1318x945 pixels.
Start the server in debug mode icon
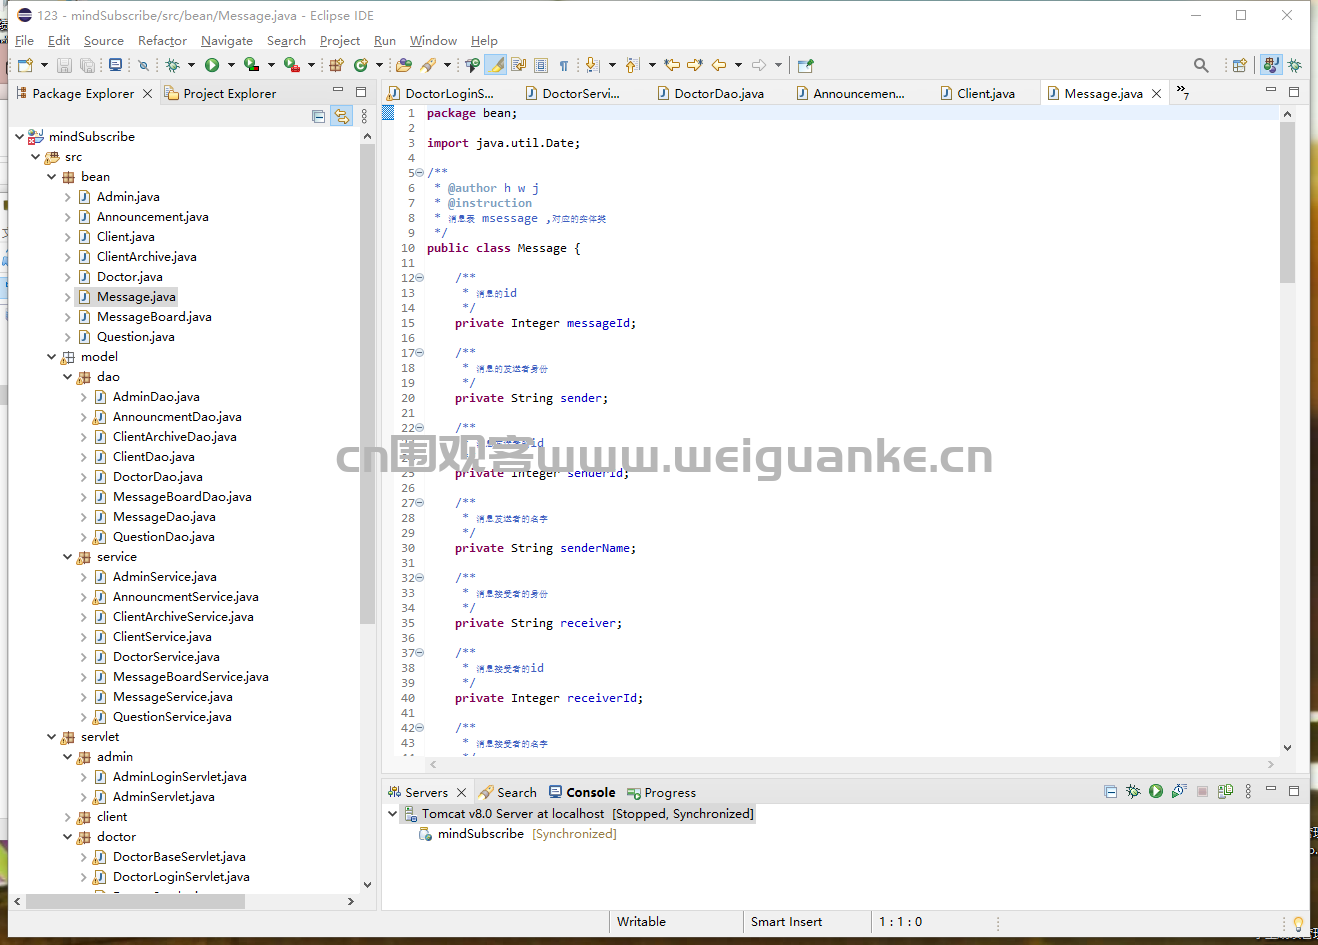pos(1133,791)
